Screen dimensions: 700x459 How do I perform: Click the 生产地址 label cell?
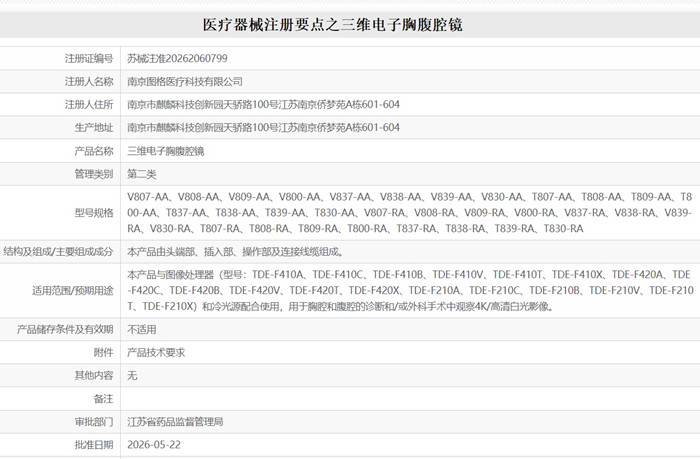tap(94, 128)
